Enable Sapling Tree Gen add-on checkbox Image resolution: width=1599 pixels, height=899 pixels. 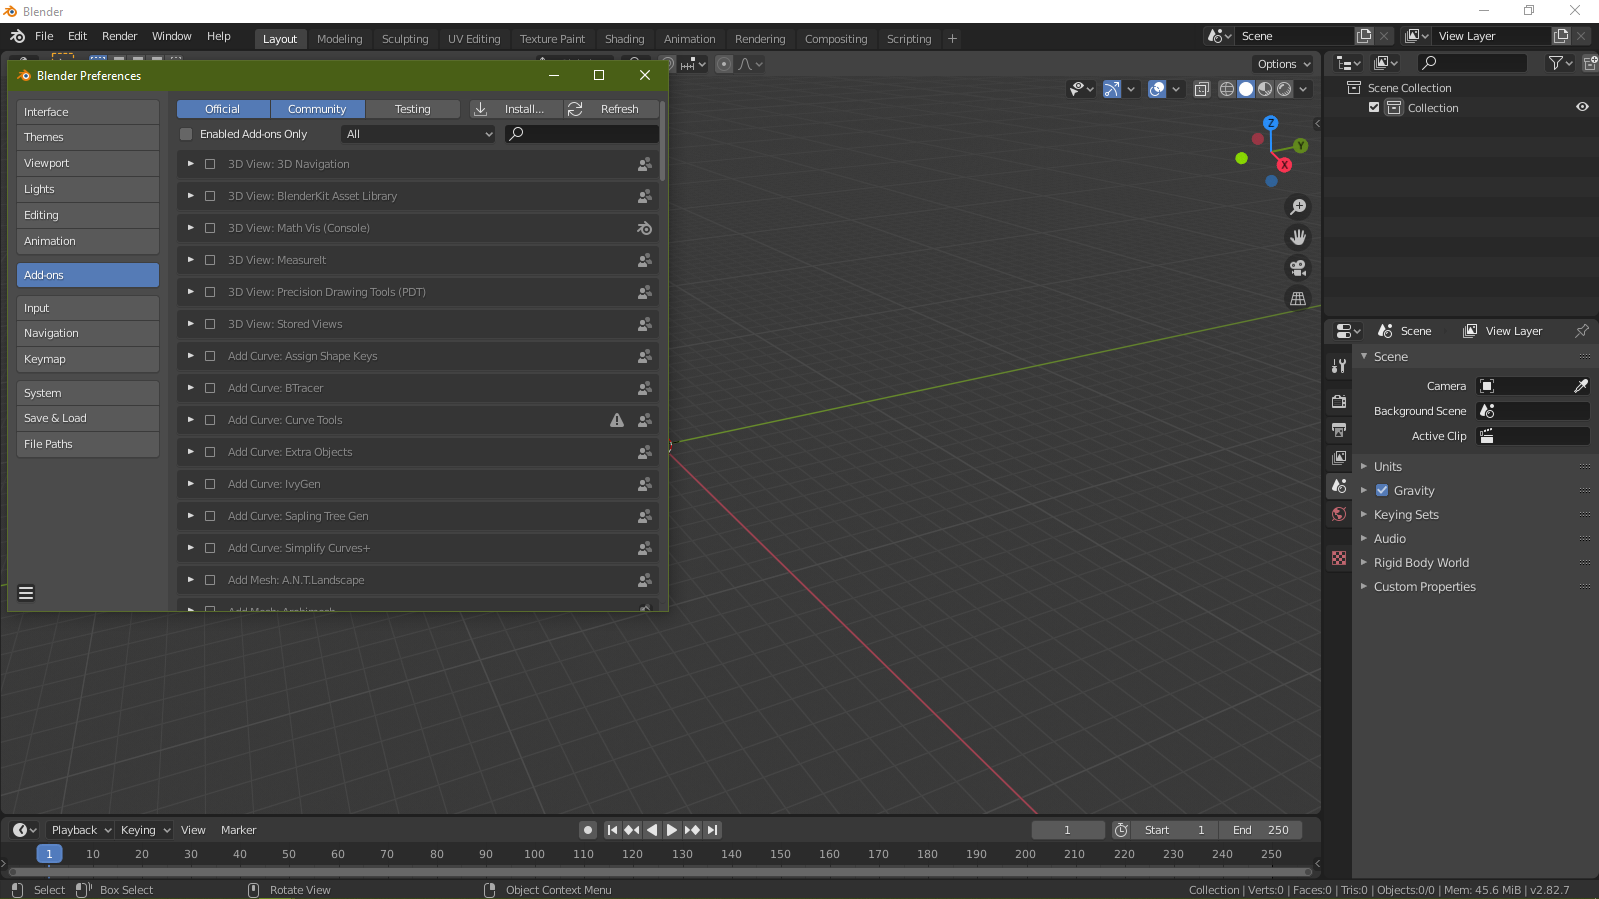click(210, 516)
